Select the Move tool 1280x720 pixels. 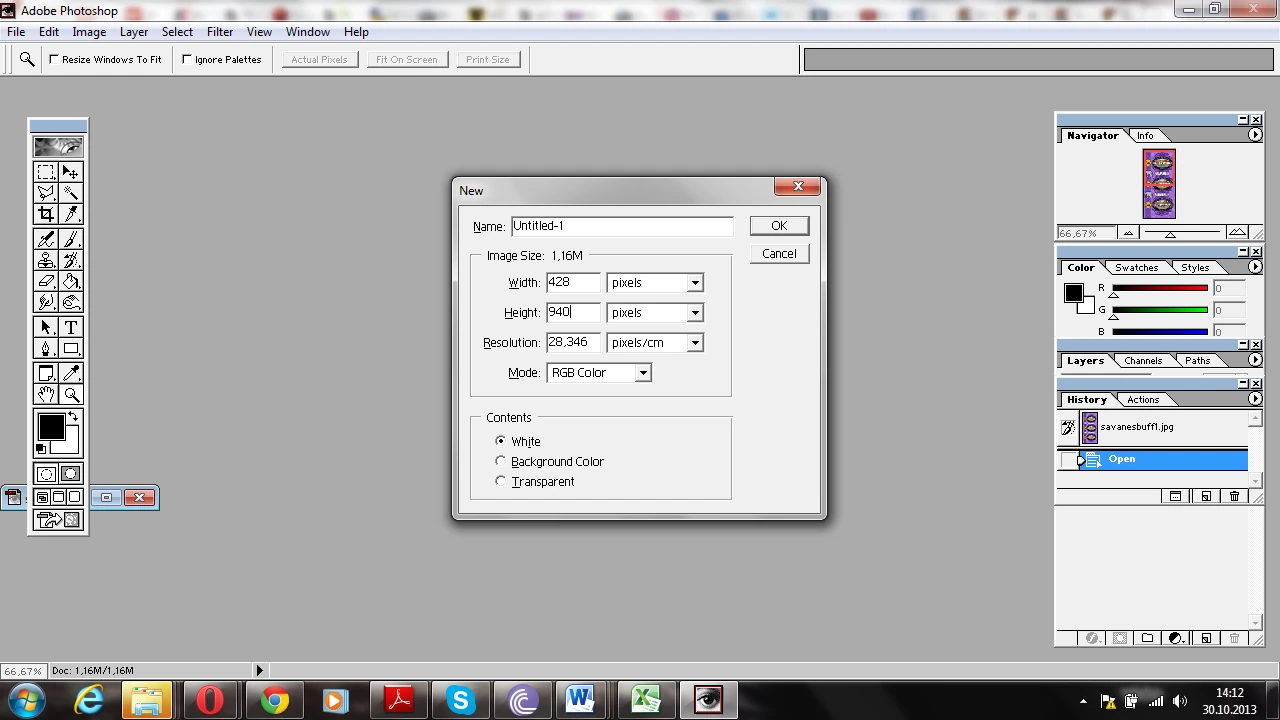pos(70,172)
